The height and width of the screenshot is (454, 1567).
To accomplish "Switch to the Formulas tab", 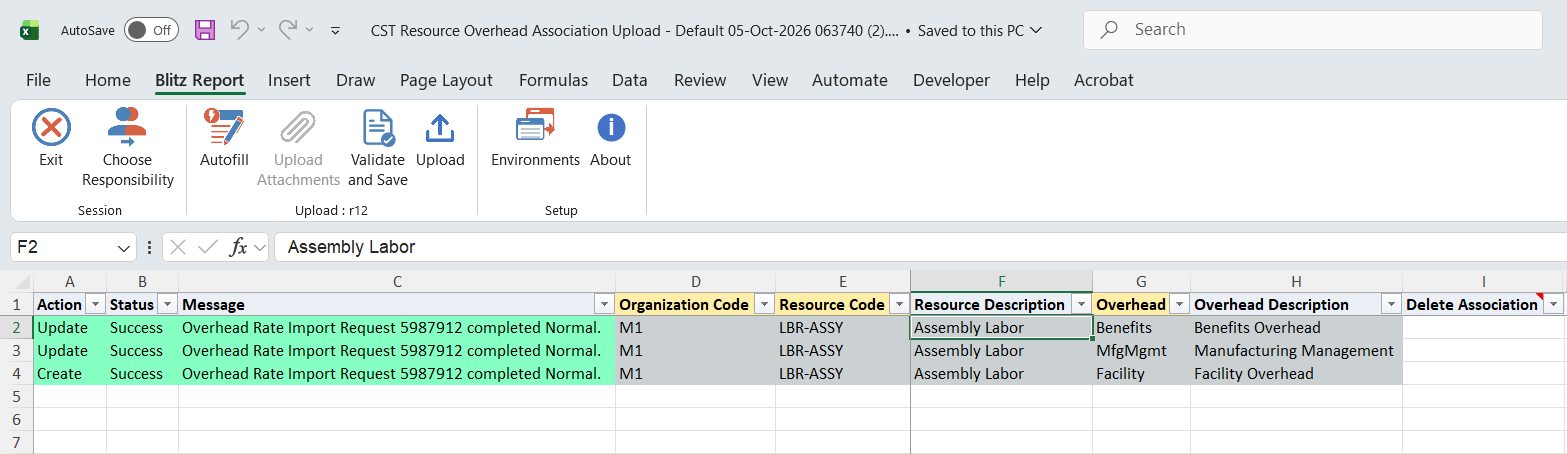I will click(x=553, y=80).
